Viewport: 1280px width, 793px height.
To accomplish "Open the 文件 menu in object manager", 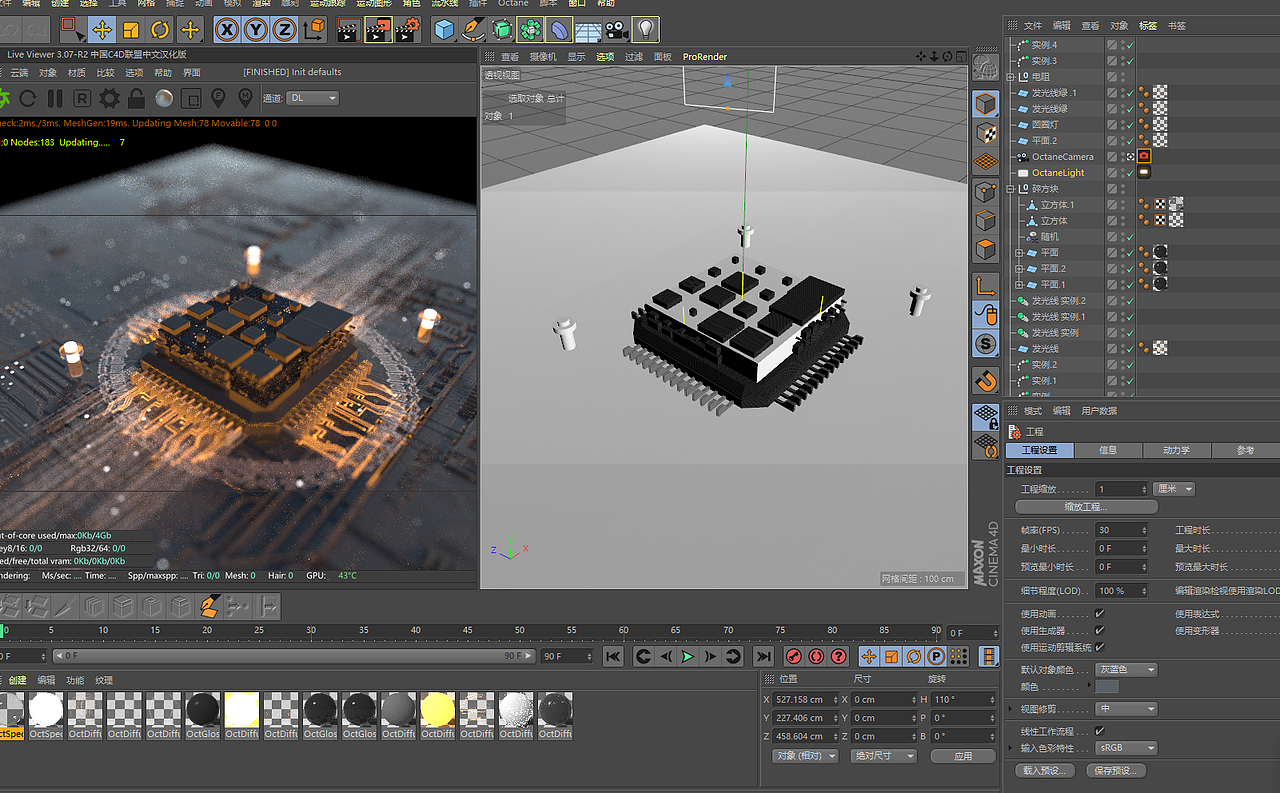I will (1033, 25).
